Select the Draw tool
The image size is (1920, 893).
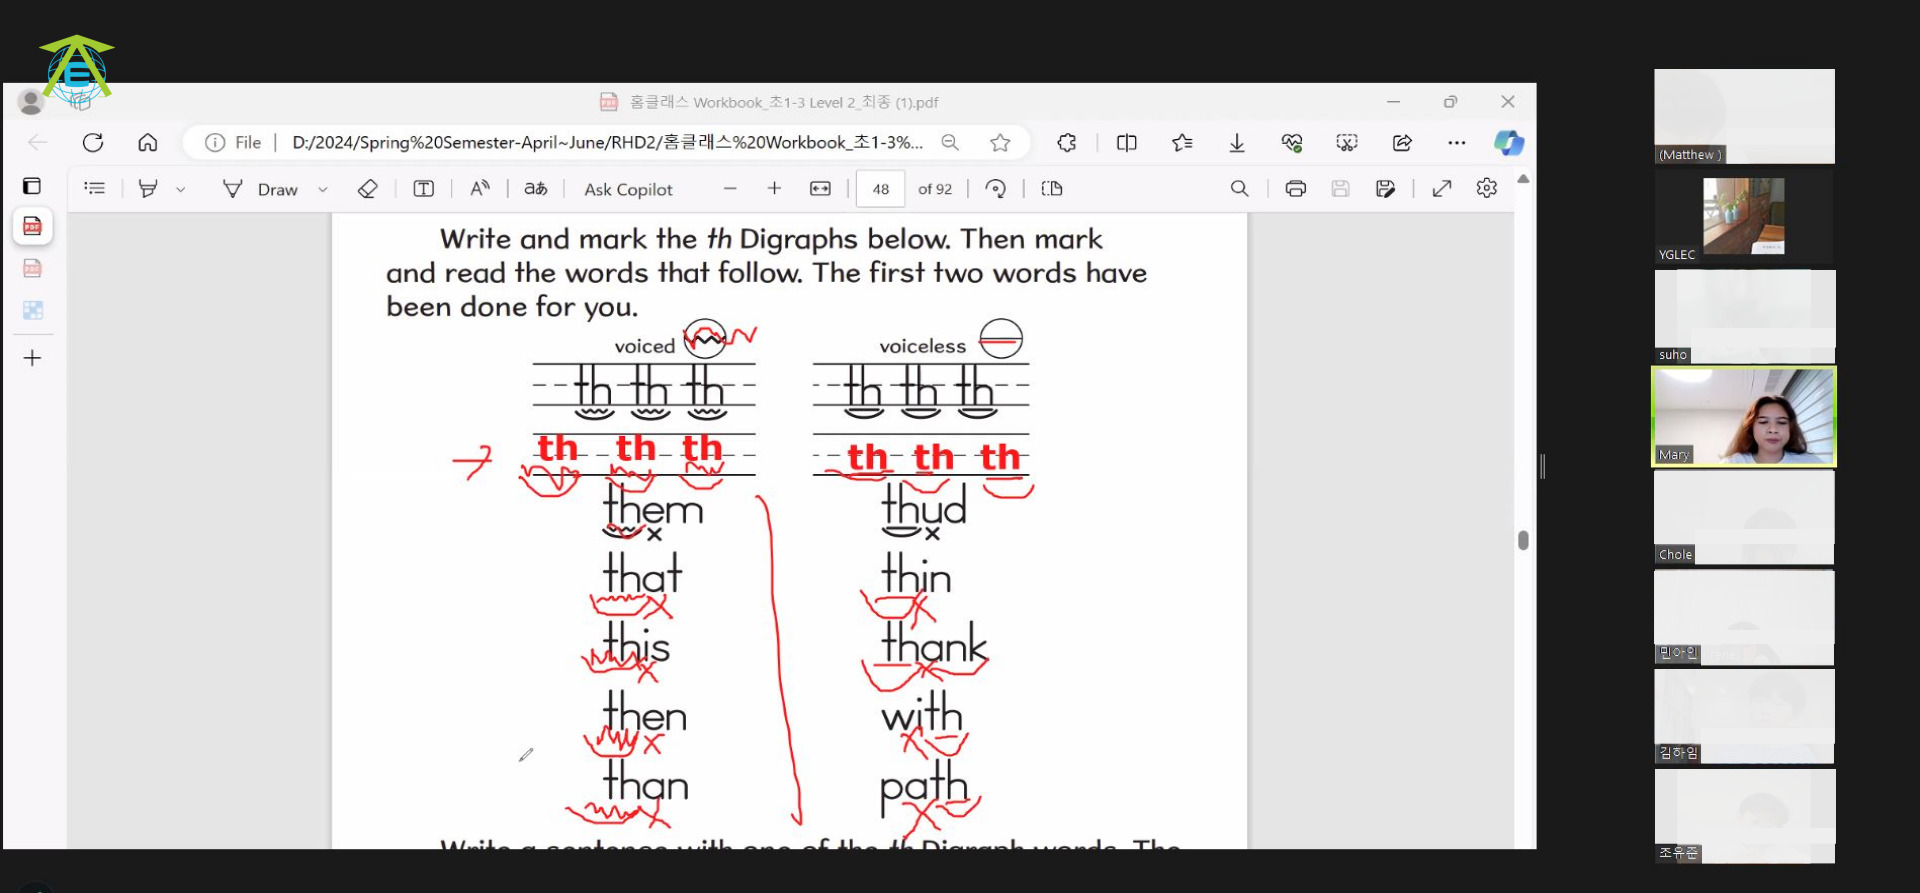click(260, 189)
